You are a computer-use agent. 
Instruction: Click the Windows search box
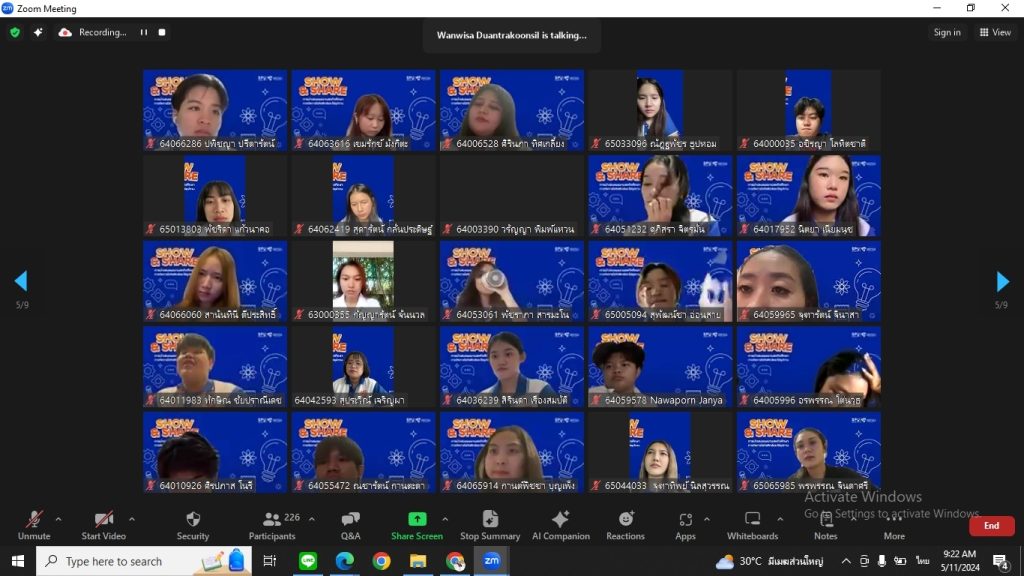[x=144, y=561]
